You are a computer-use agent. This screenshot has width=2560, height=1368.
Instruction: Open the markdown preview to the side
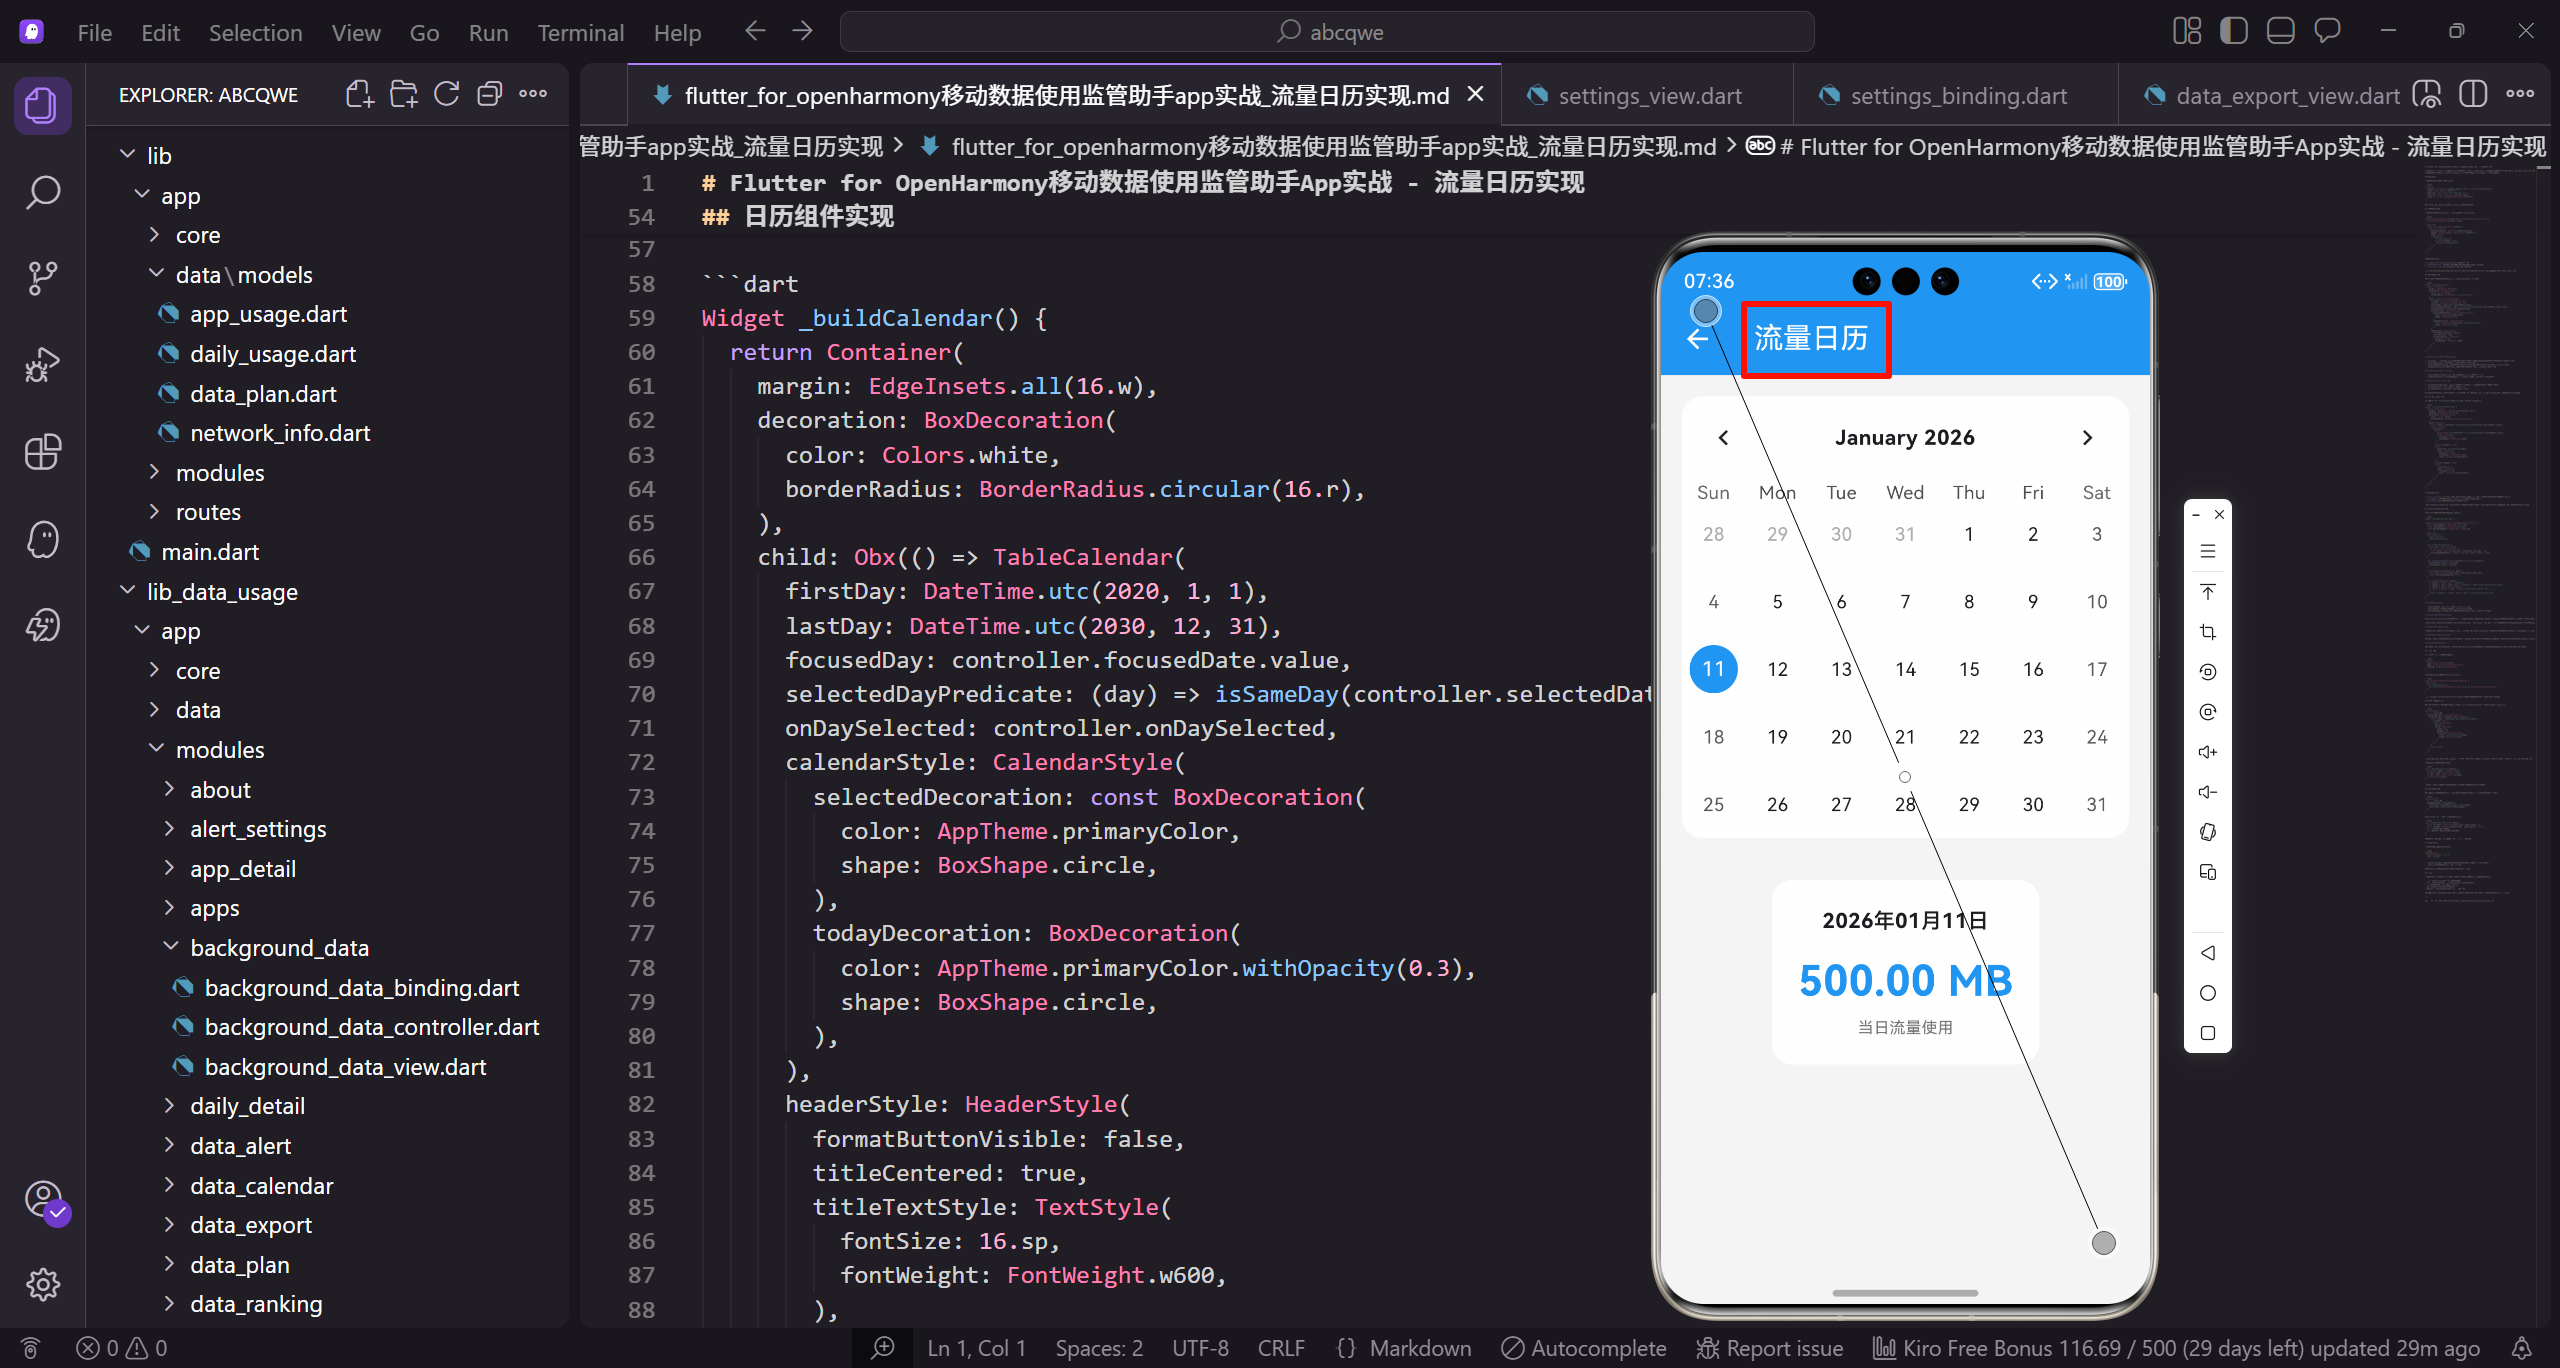pos(2427,95)
